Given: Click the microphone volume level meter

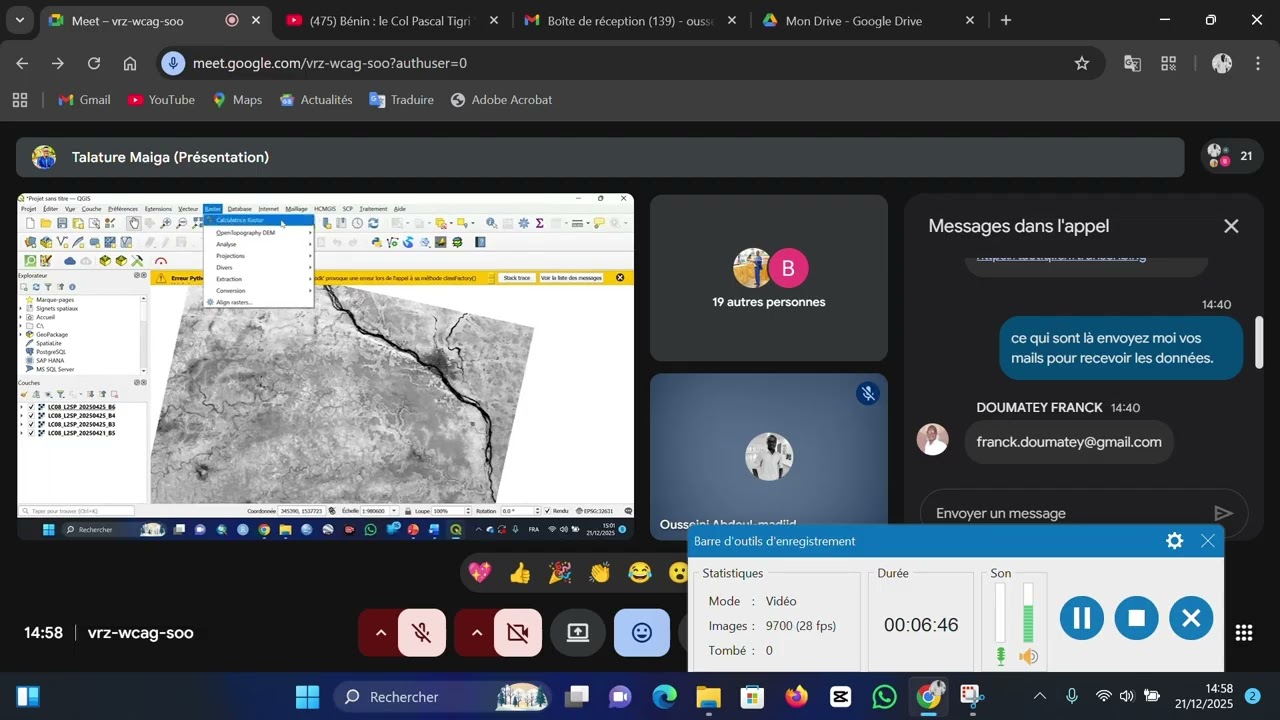Looking at the screenshot, I should [x=1001, y=613].
